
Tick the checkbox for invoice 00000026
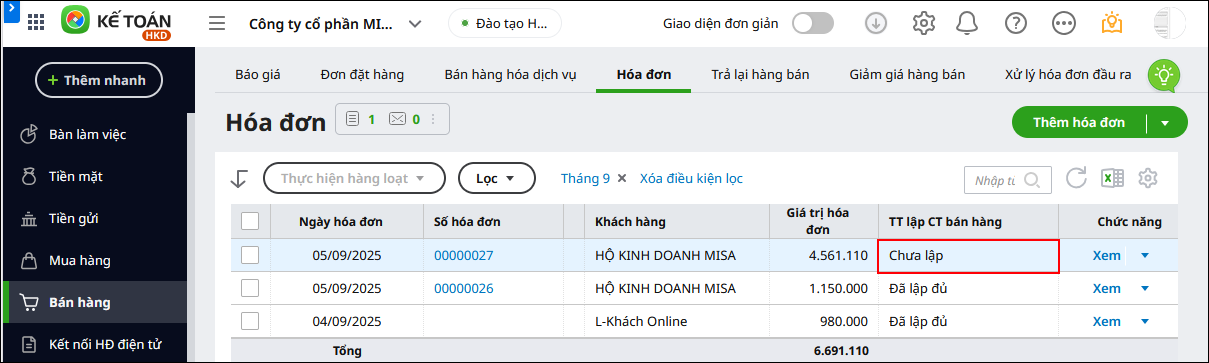pos(250,288)
